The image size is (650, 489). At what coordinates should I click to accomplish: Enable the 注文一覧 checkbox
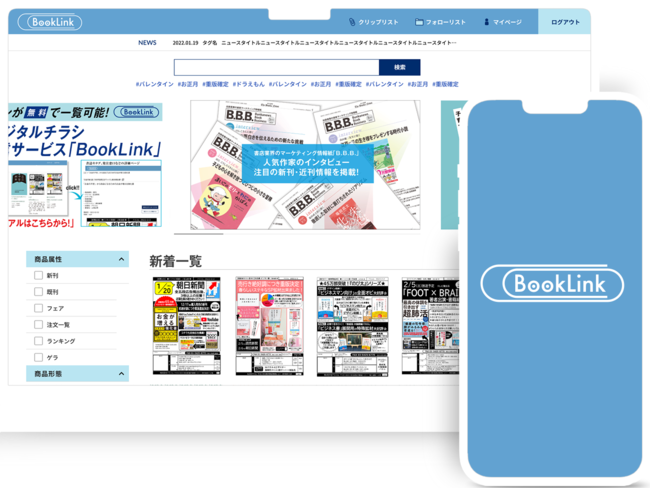coord(39,324)
